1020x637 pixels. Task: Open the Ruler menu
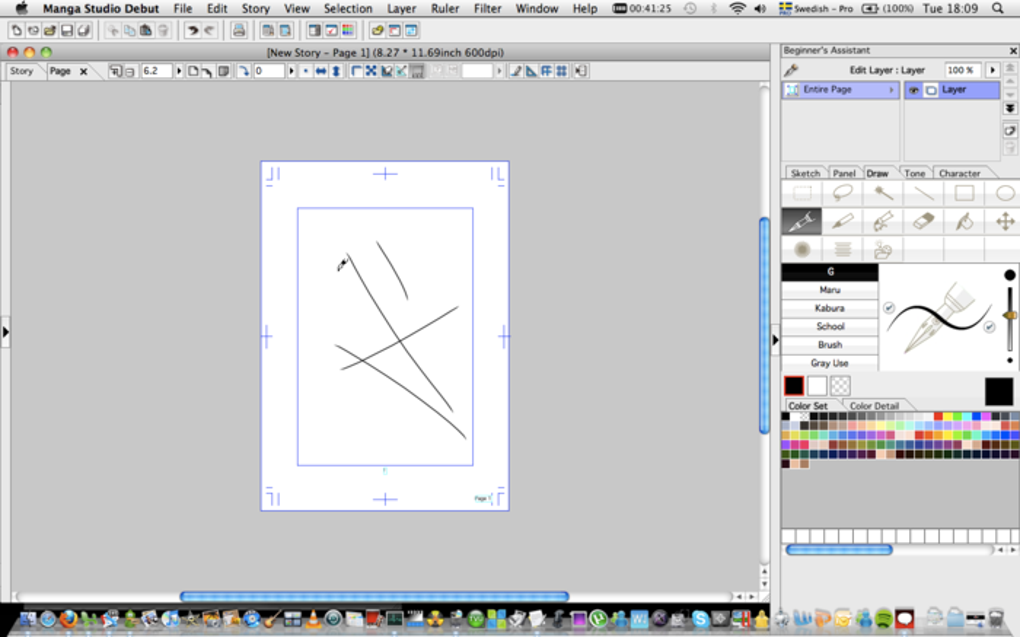pos(445,8)
